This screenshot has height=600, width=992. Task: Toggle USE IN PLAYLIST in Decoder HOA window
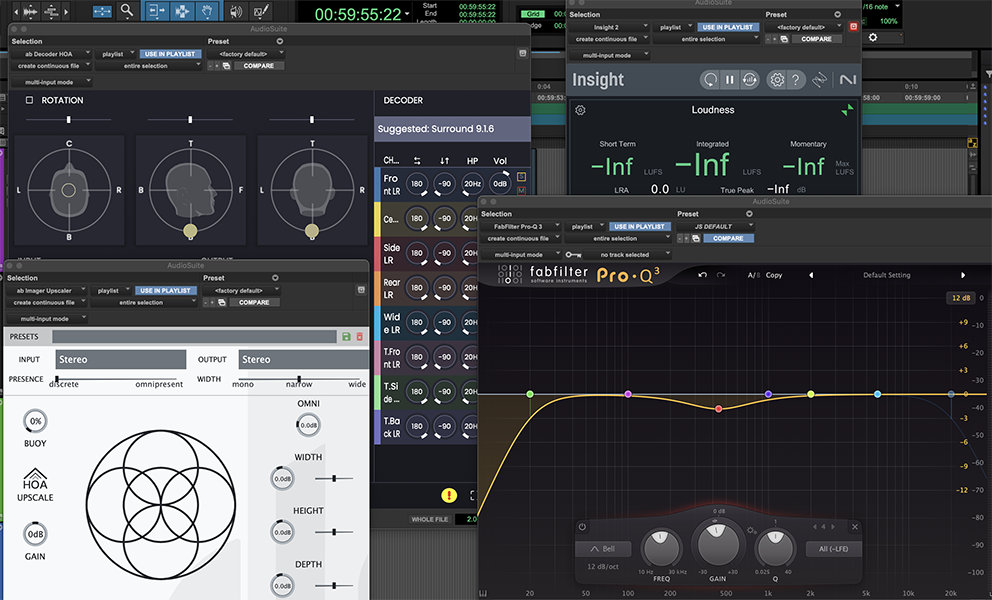click(x=170, y=54)
